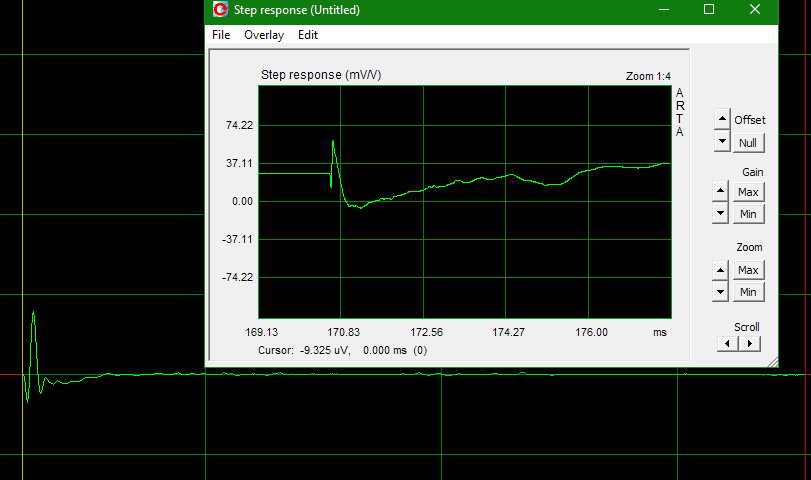Increase Gain with up arrow

pyautogui.click(x=720, y=191)
